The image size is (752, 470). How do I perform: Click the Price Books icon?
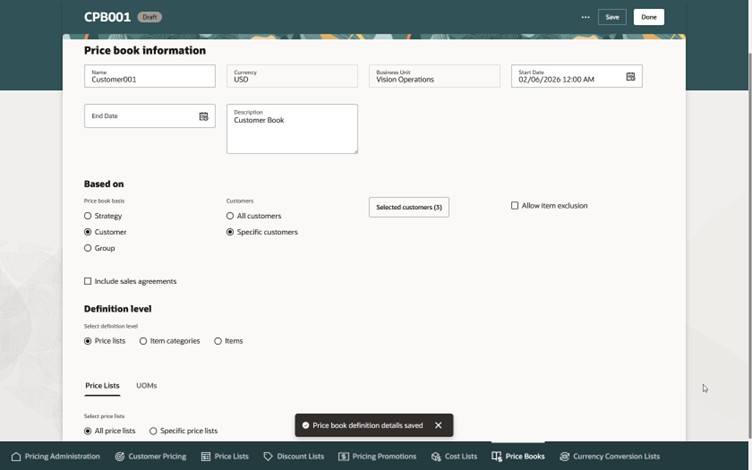click(496, 457)
